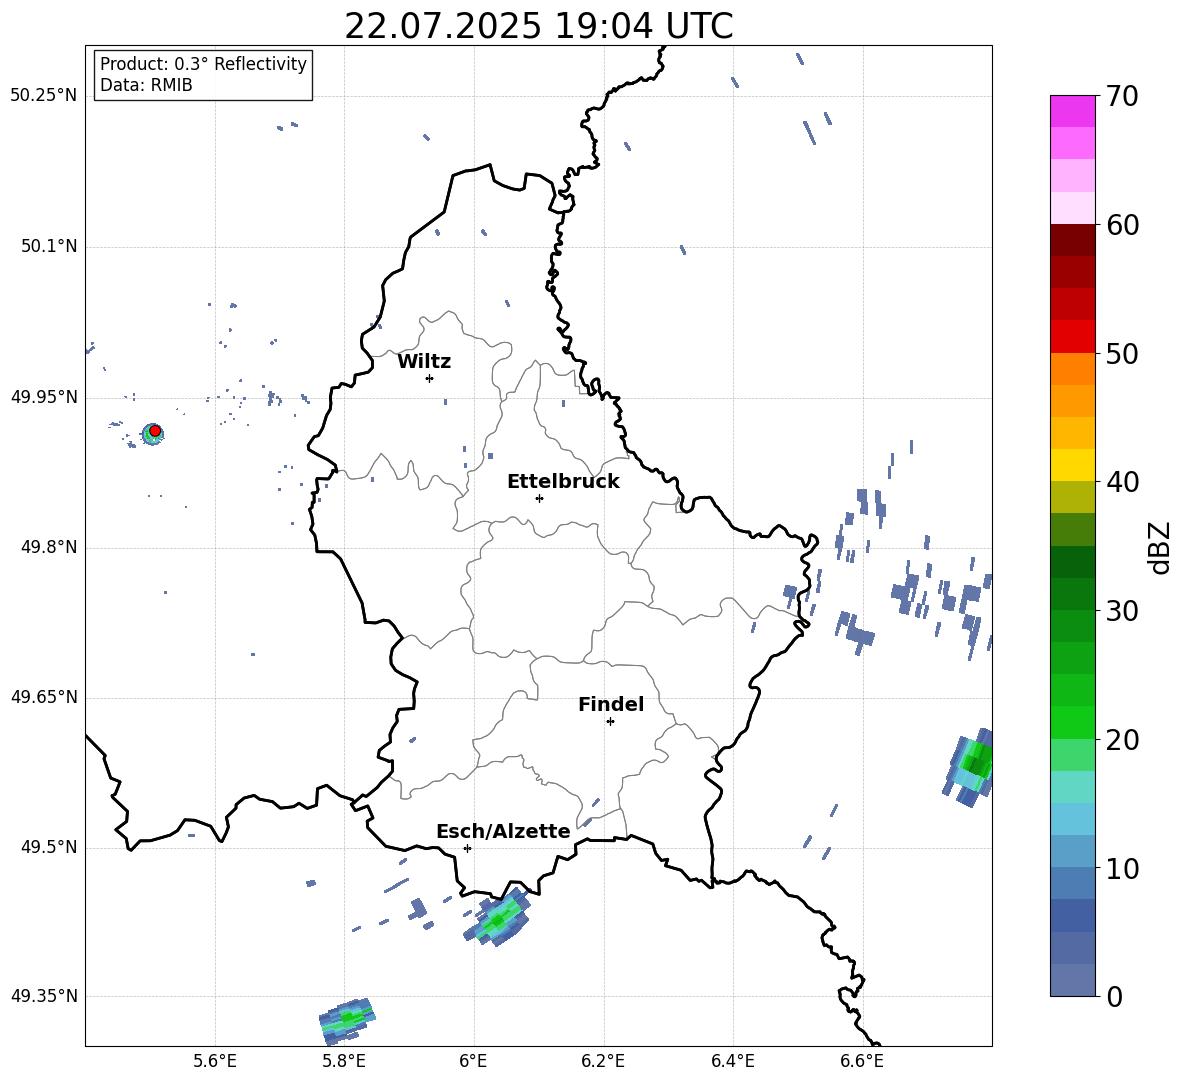Click the Product: 0.3° Reflectivity label

tap(203, 64)
